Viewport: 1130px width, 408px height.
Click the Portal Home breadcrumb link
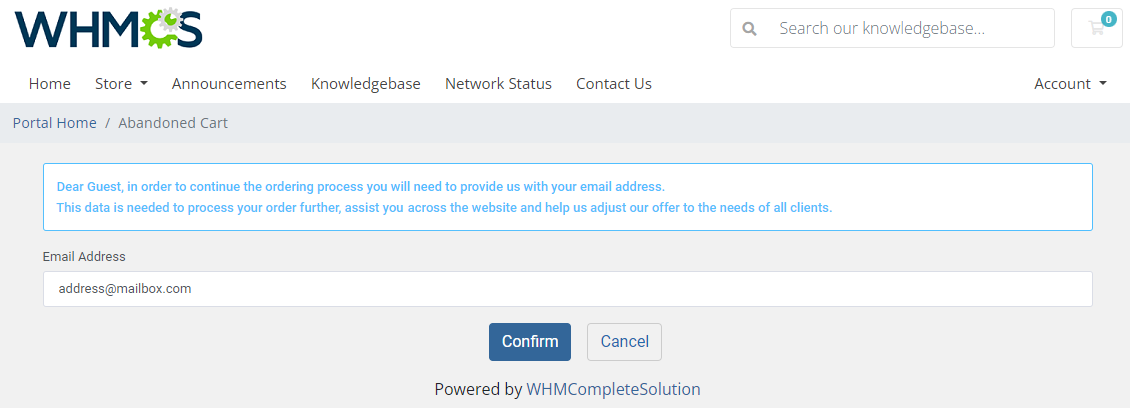click(x=55, y=123)
